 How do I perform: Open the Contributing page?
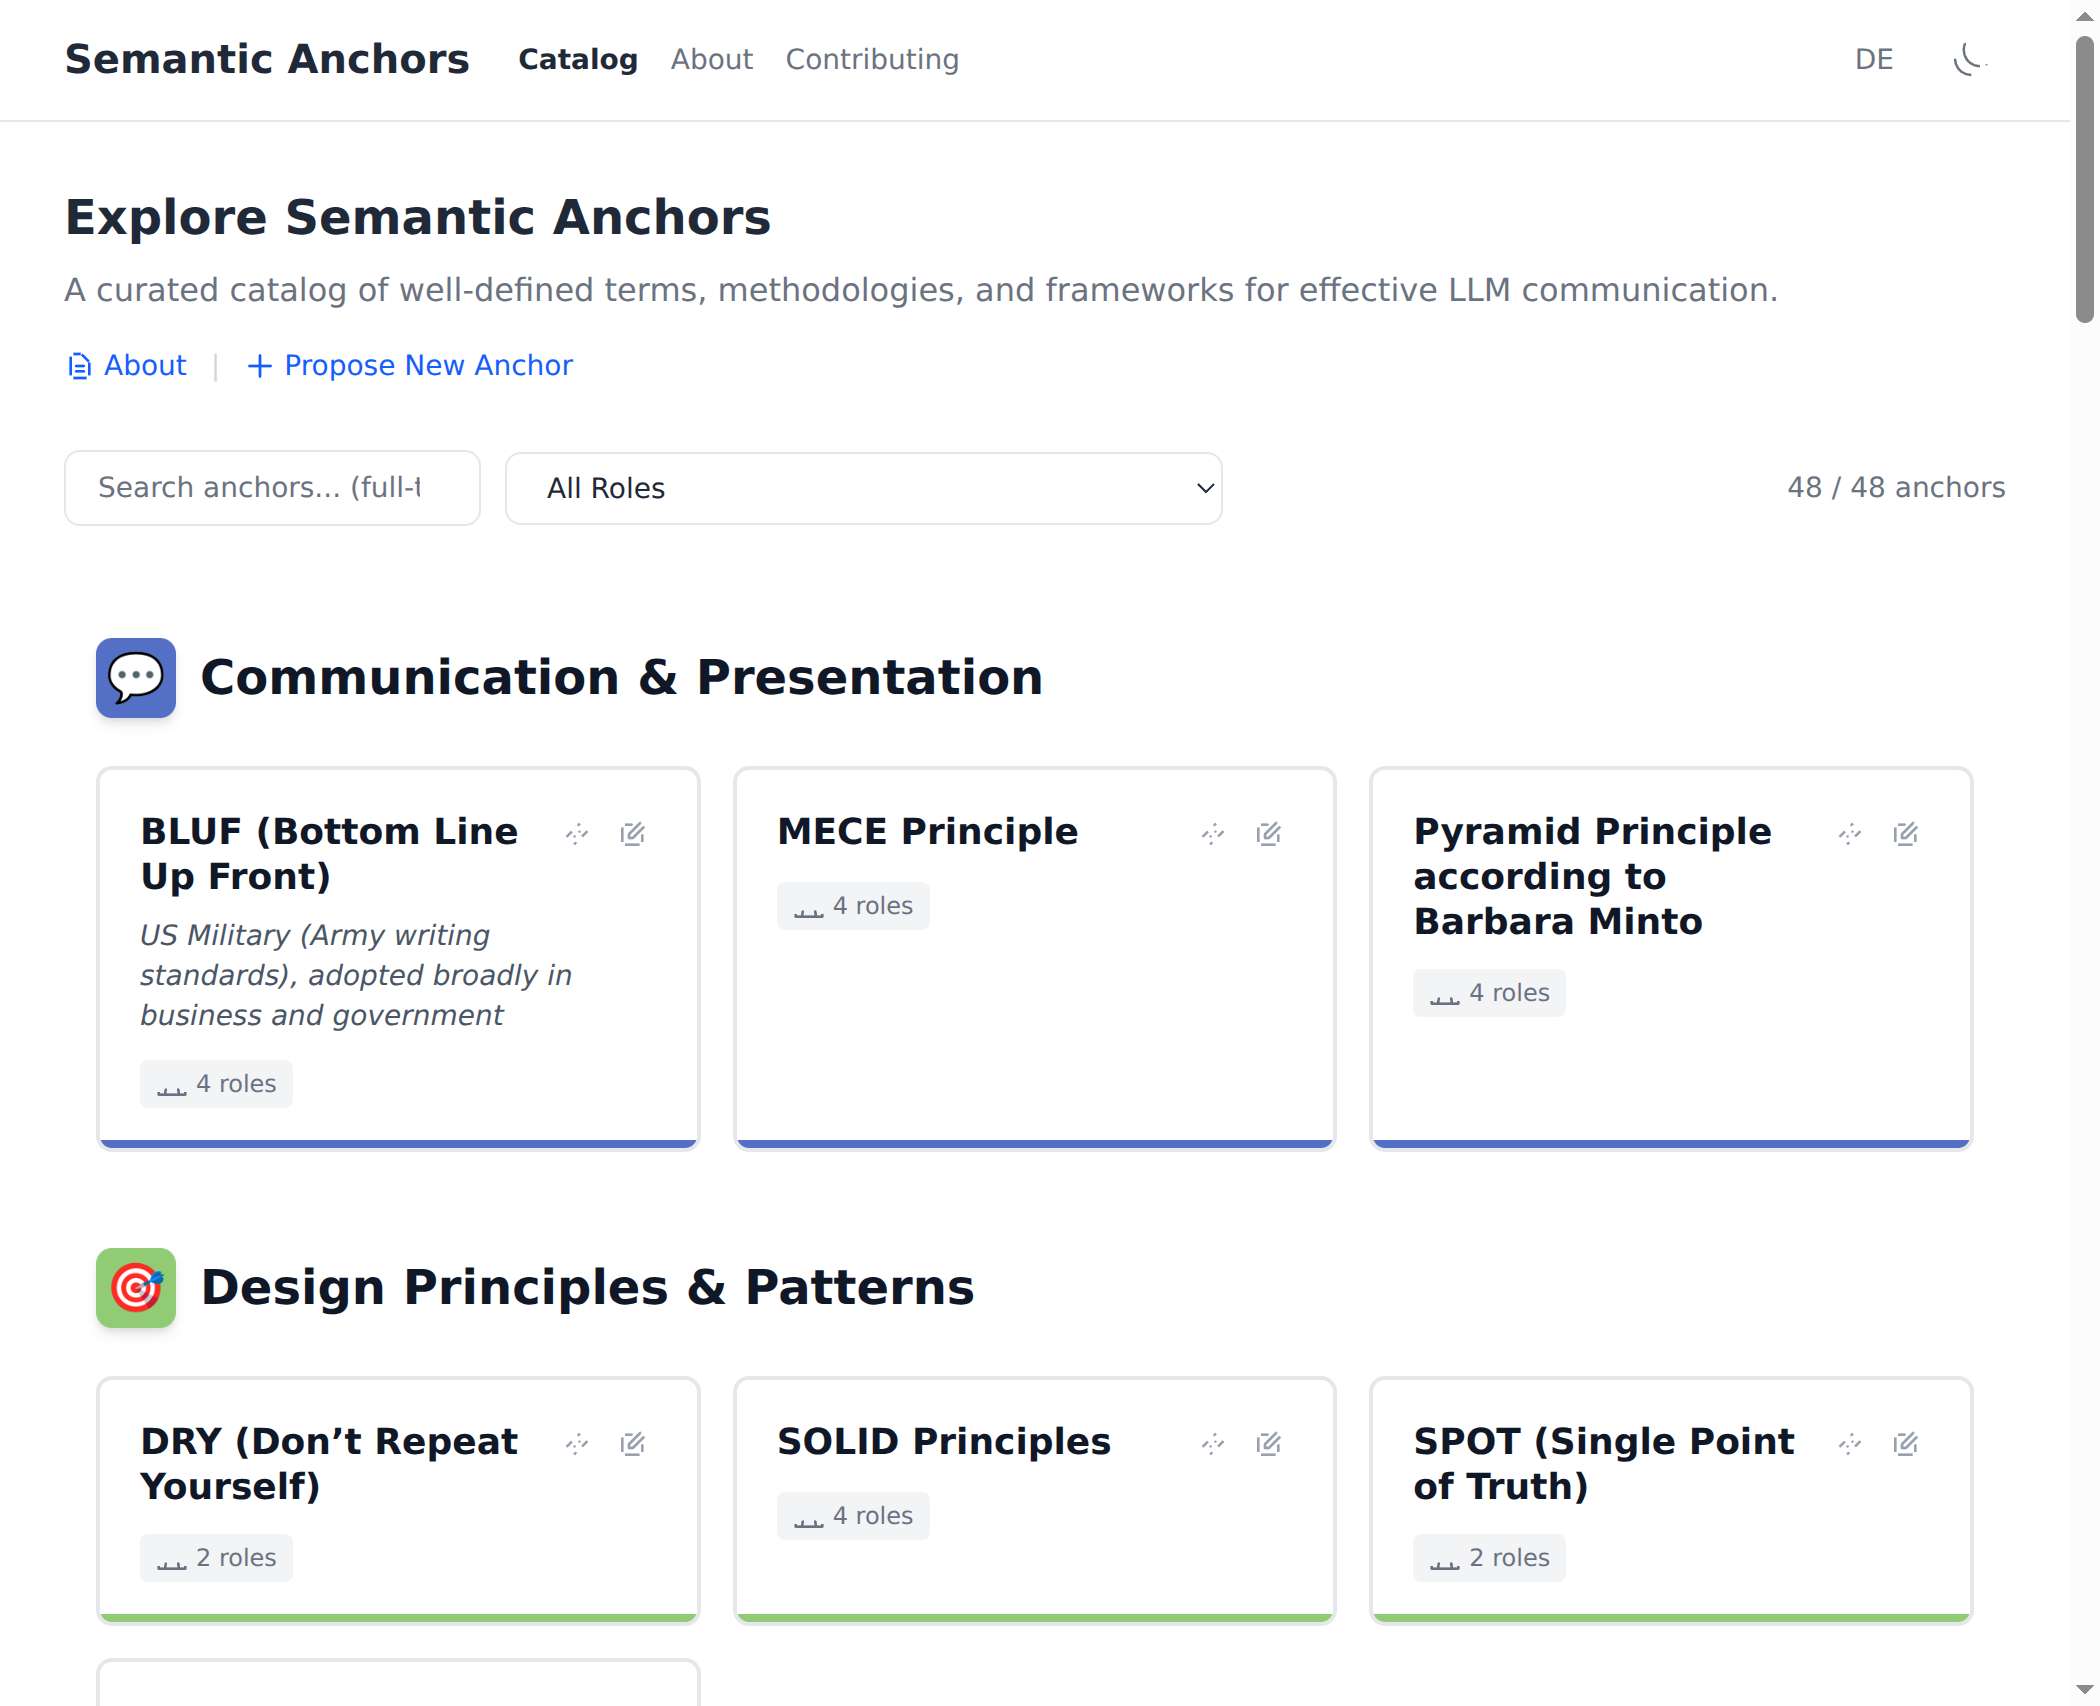tap(872, 59)
